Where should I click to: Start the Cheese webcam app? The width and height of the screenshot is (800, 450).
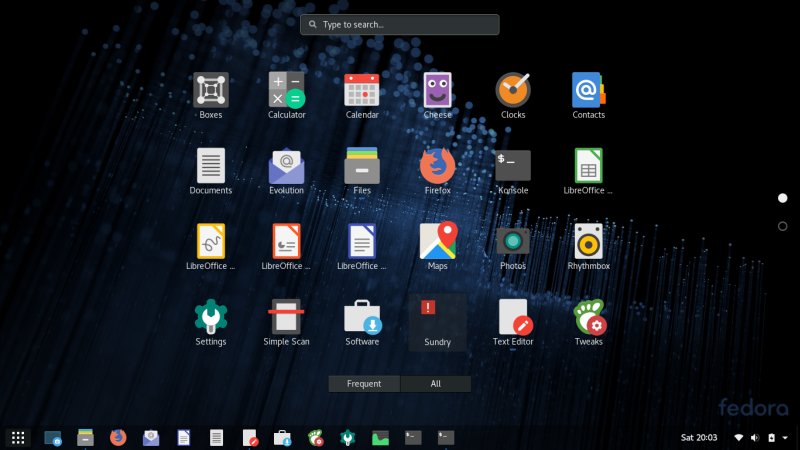[x=437, y=96]
